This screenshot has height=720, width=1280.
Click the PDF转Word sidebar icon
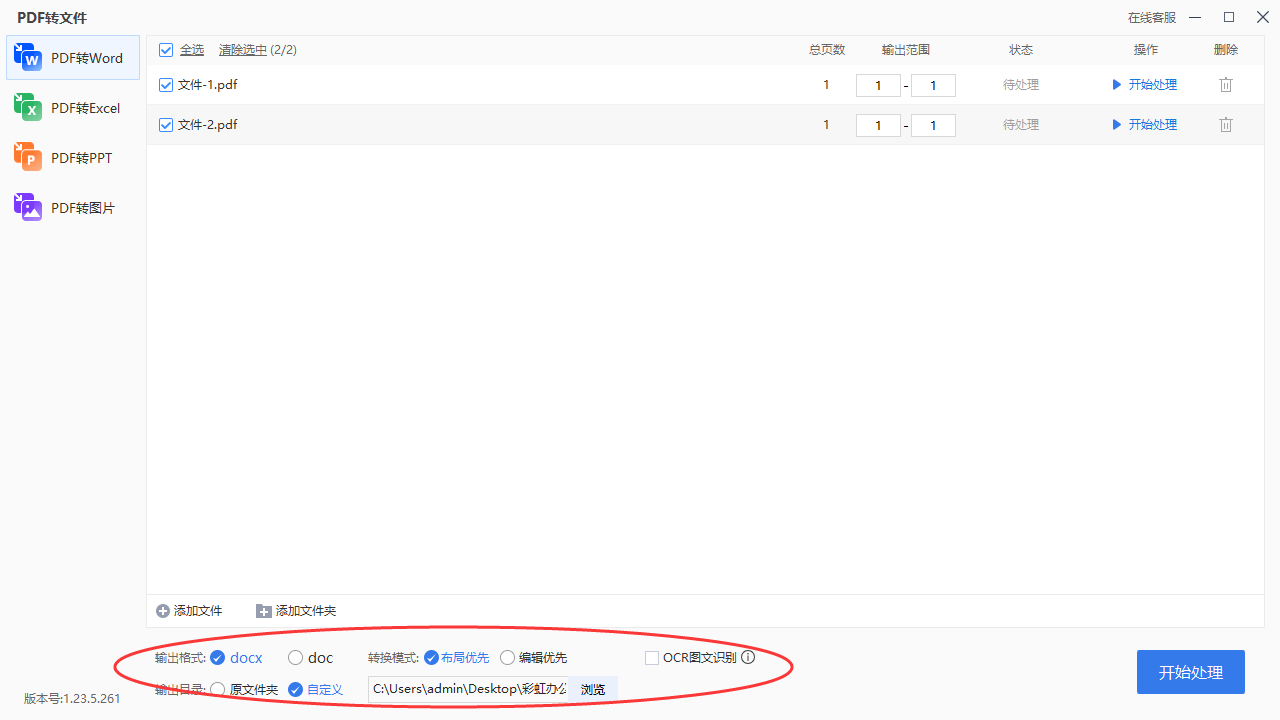point(27,58)
